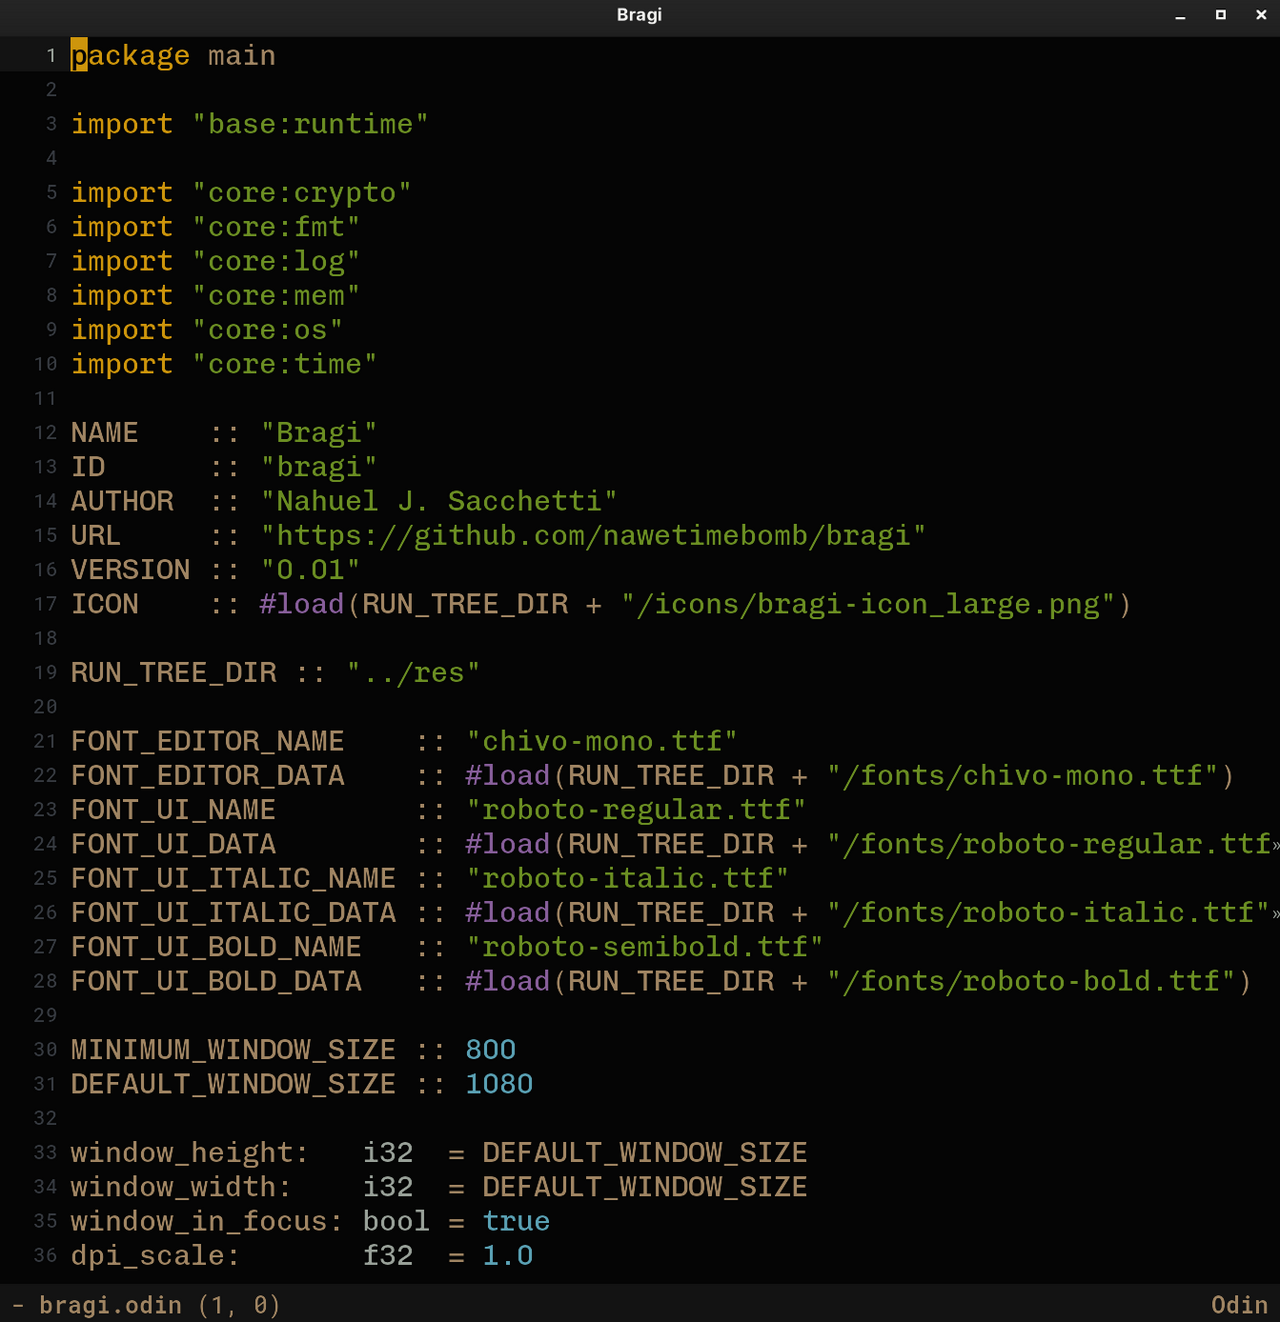This screenshot has width=1280, height=1322.
Task: Click the bragi.odin file name in status bar
Action: click(110, 1305)
